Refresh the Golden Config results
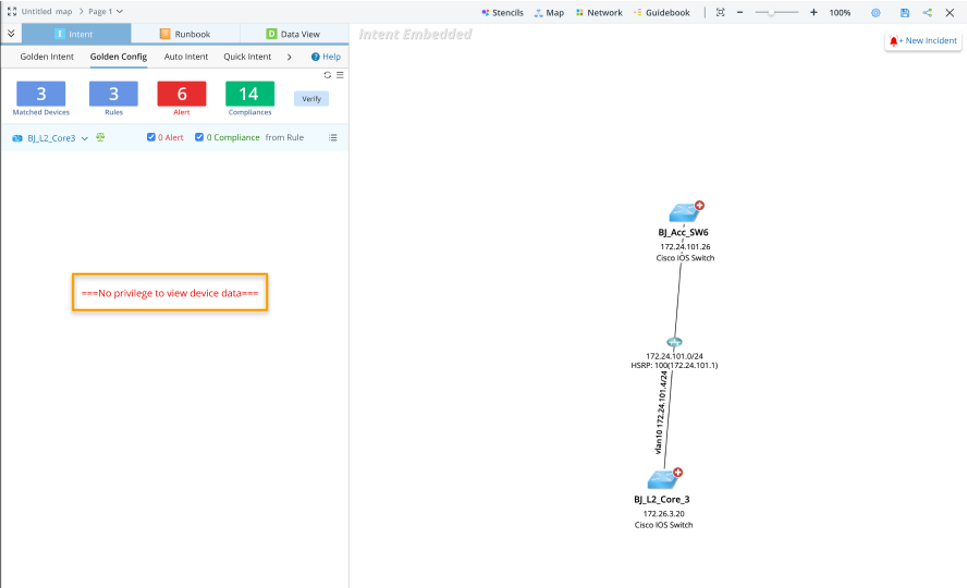 click(327, 75)
